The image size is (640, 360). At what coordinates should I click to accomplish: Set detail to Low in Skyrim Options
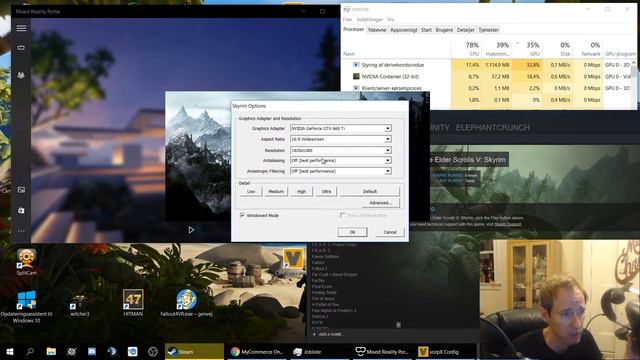tap(251, 191)
